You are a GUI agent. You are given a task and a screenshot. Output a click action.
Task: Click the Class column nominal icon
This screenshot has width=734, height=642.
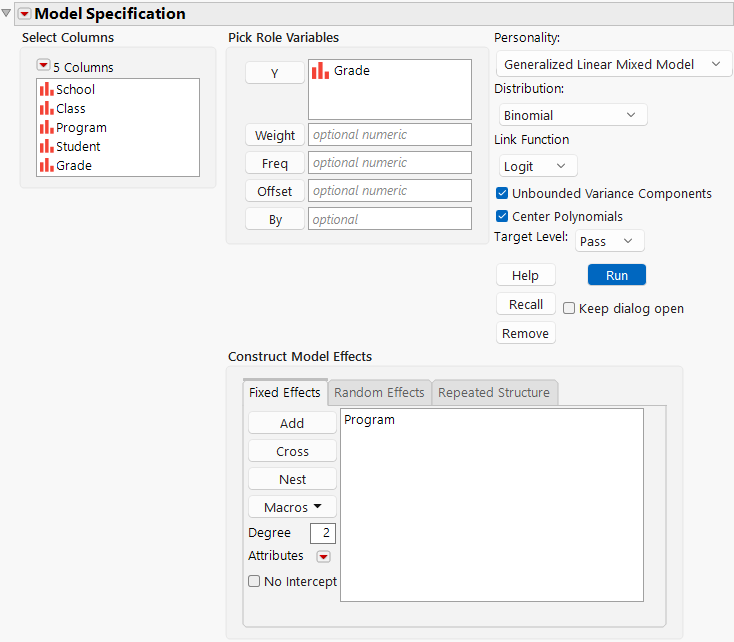click(x=46, y=108)
